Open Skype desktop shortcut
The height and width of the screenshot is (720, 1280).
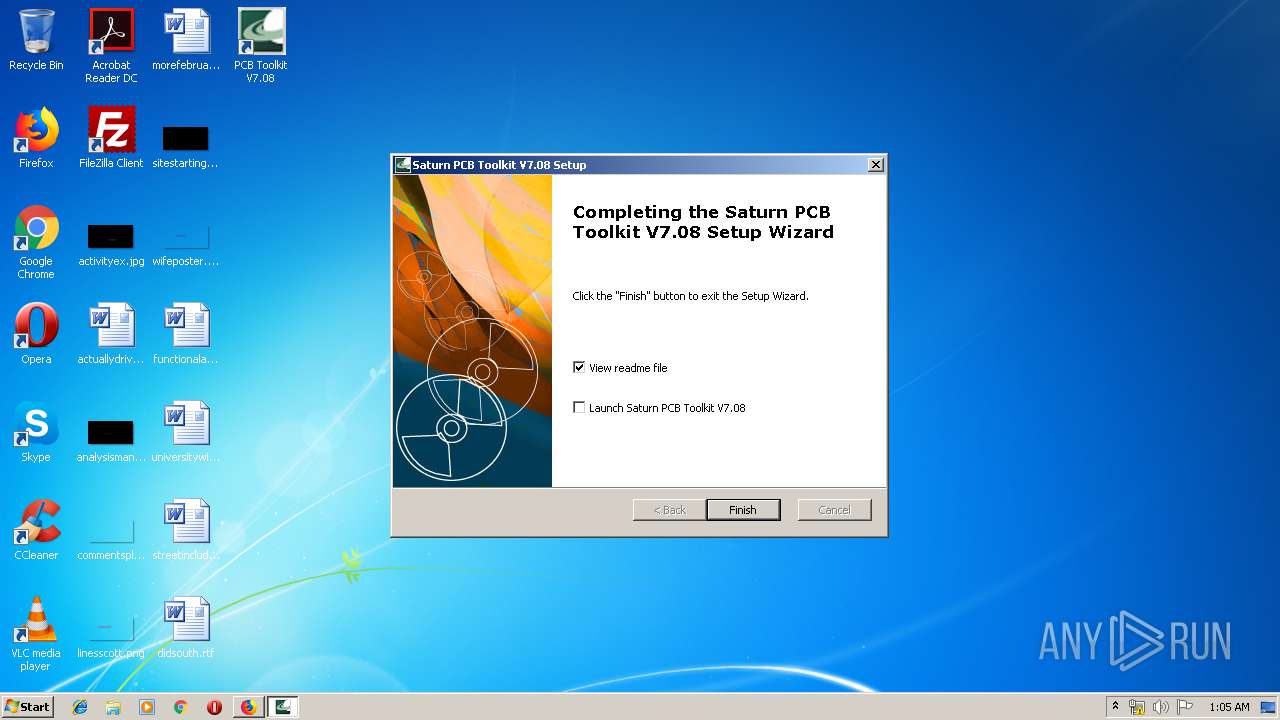click(36, 432)
